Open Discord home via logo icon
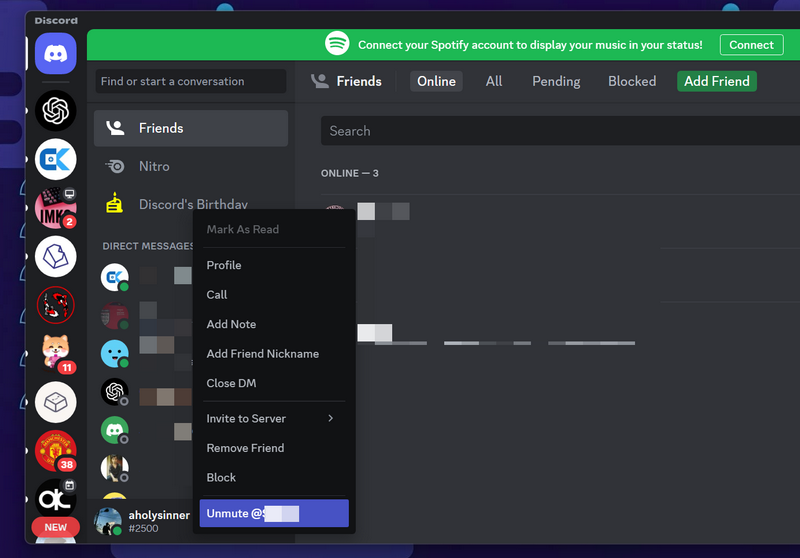 click(56, 54)
